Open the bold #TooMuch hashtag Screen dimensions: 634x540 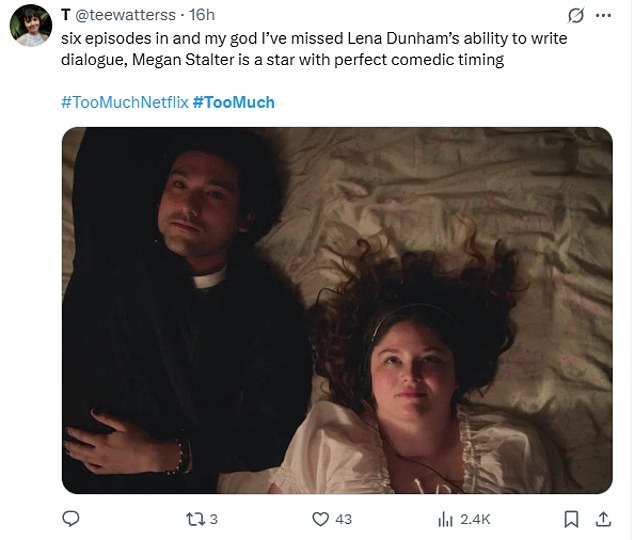point(234,102)
